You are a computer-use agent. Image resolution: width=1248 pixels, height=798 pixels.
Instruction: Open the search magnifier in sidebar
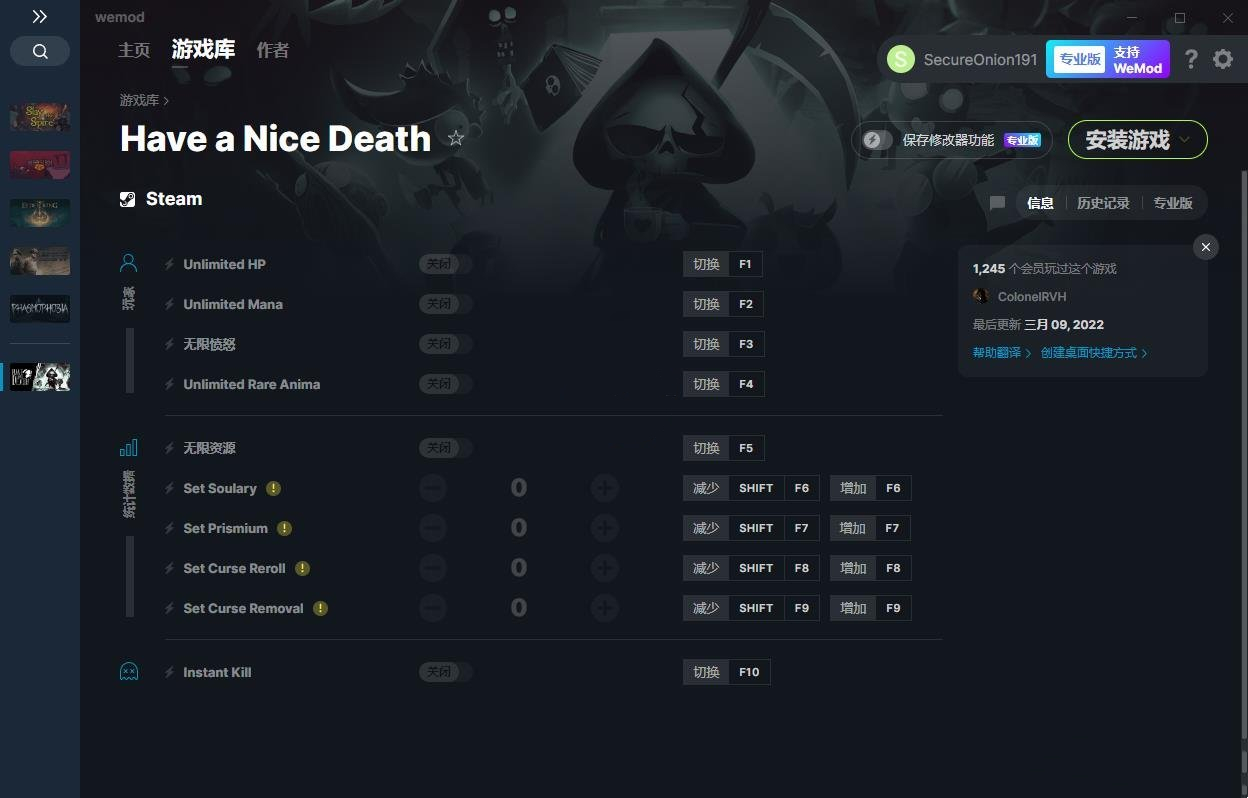point(40,51)
